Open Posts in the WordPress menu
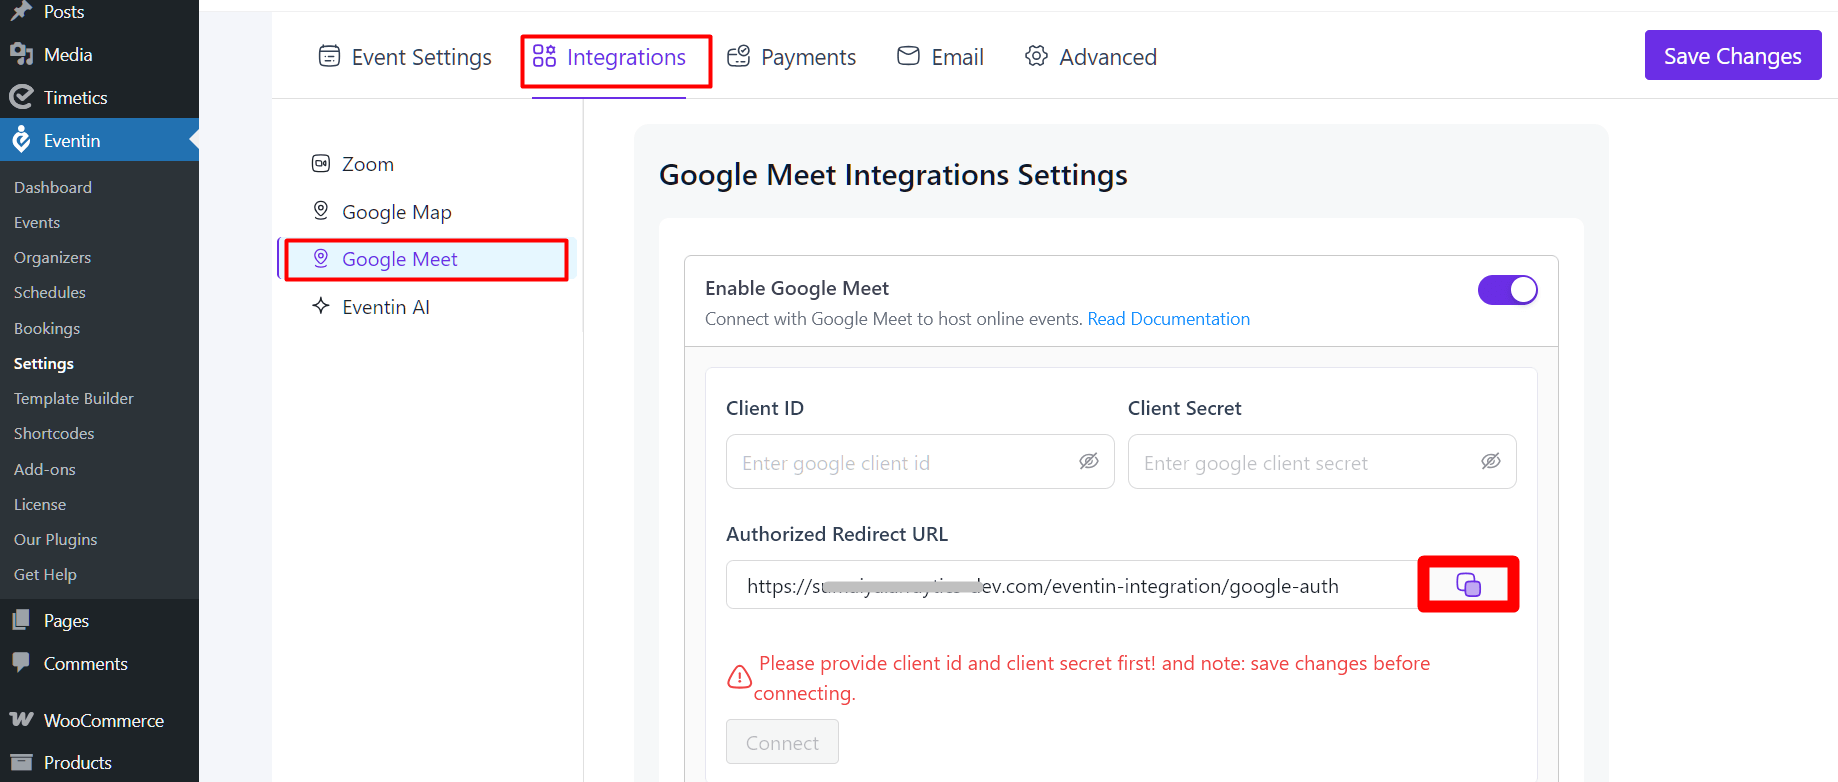 [99, 12]
